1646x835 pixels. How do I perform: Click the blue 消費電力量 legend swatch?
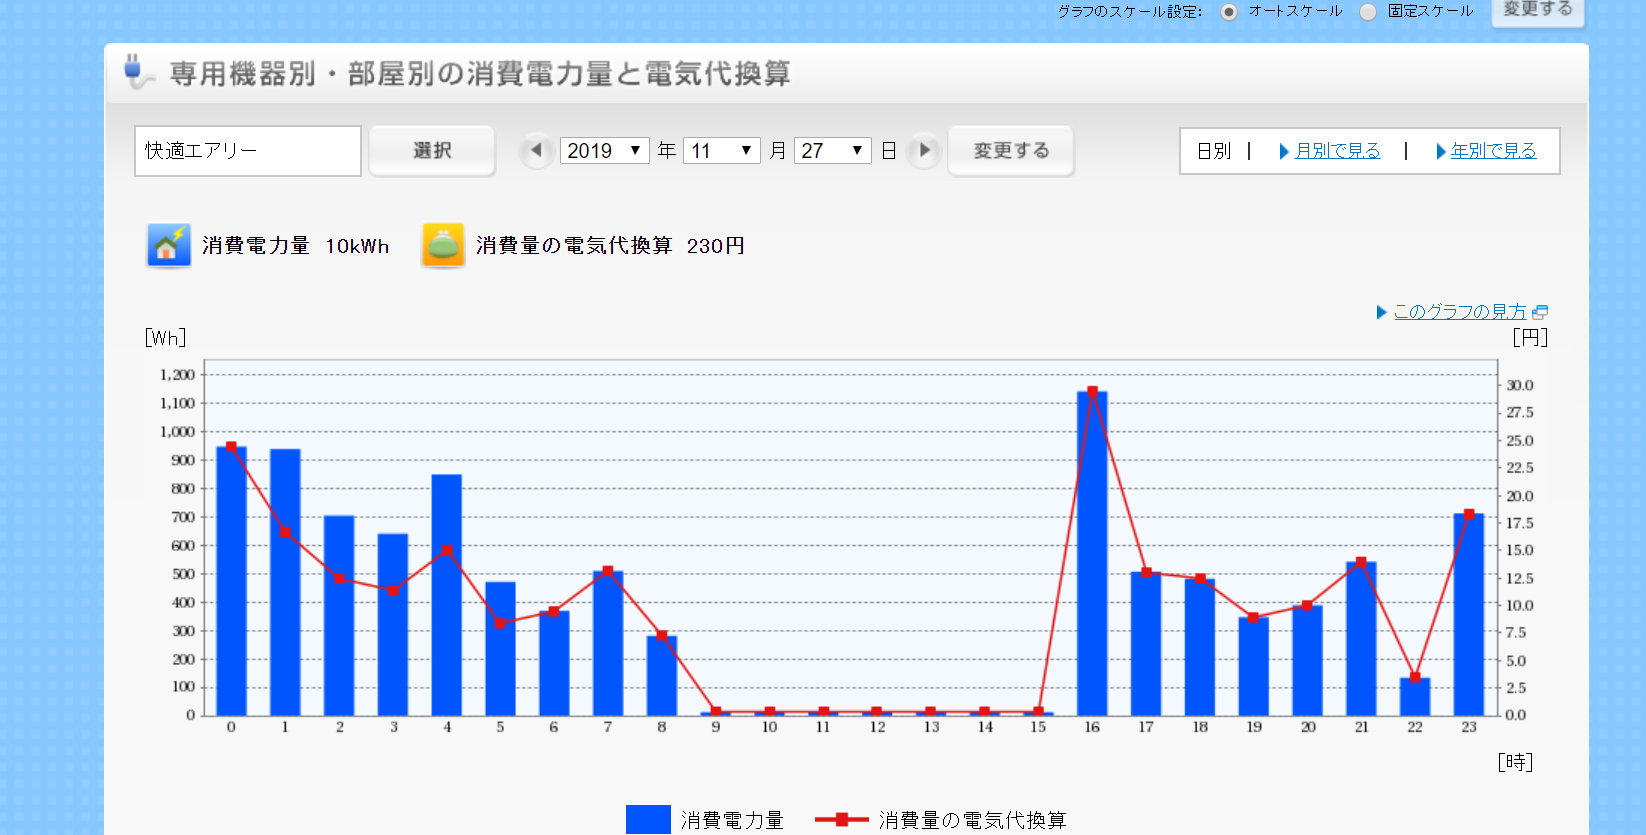(x=648, y=820)
